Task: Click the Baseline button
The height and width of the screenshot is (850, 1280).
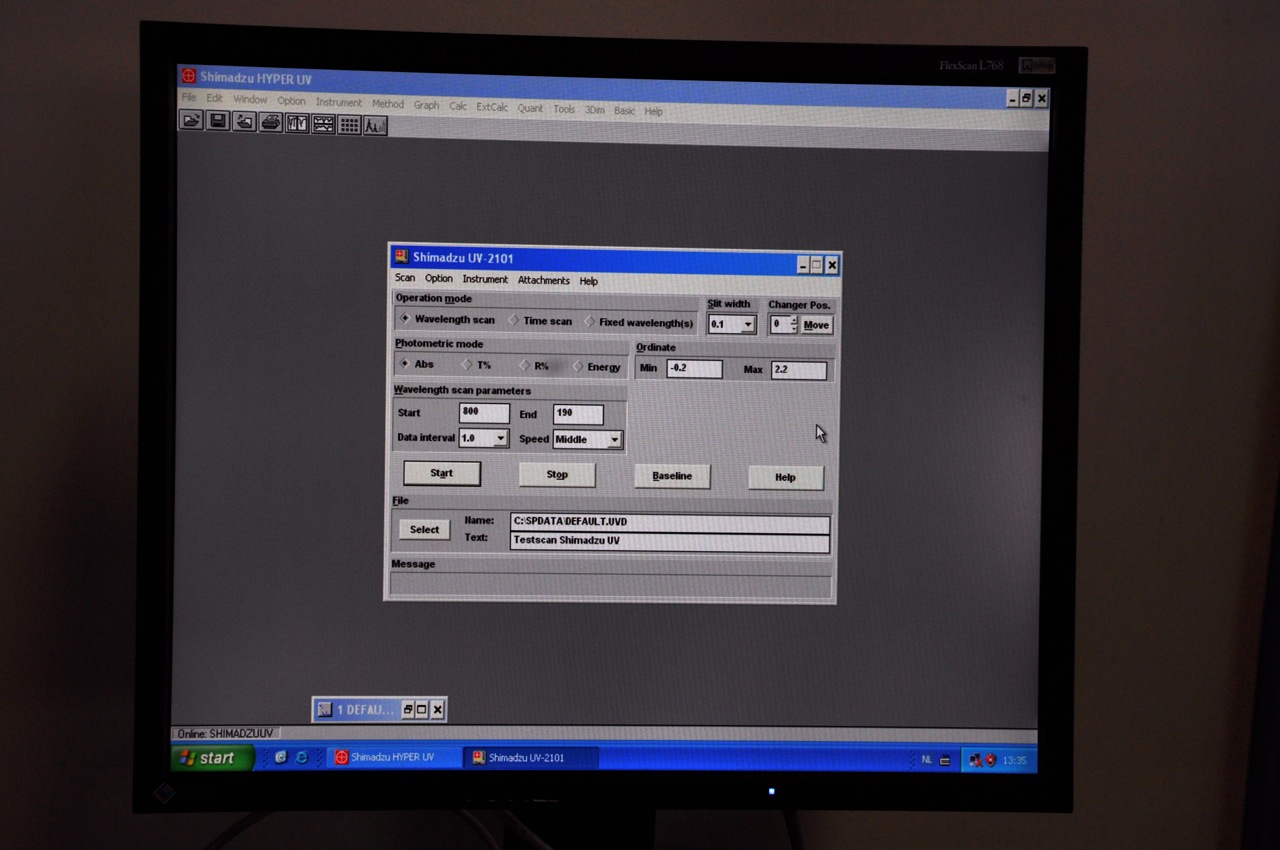Action: coord(672,476)
